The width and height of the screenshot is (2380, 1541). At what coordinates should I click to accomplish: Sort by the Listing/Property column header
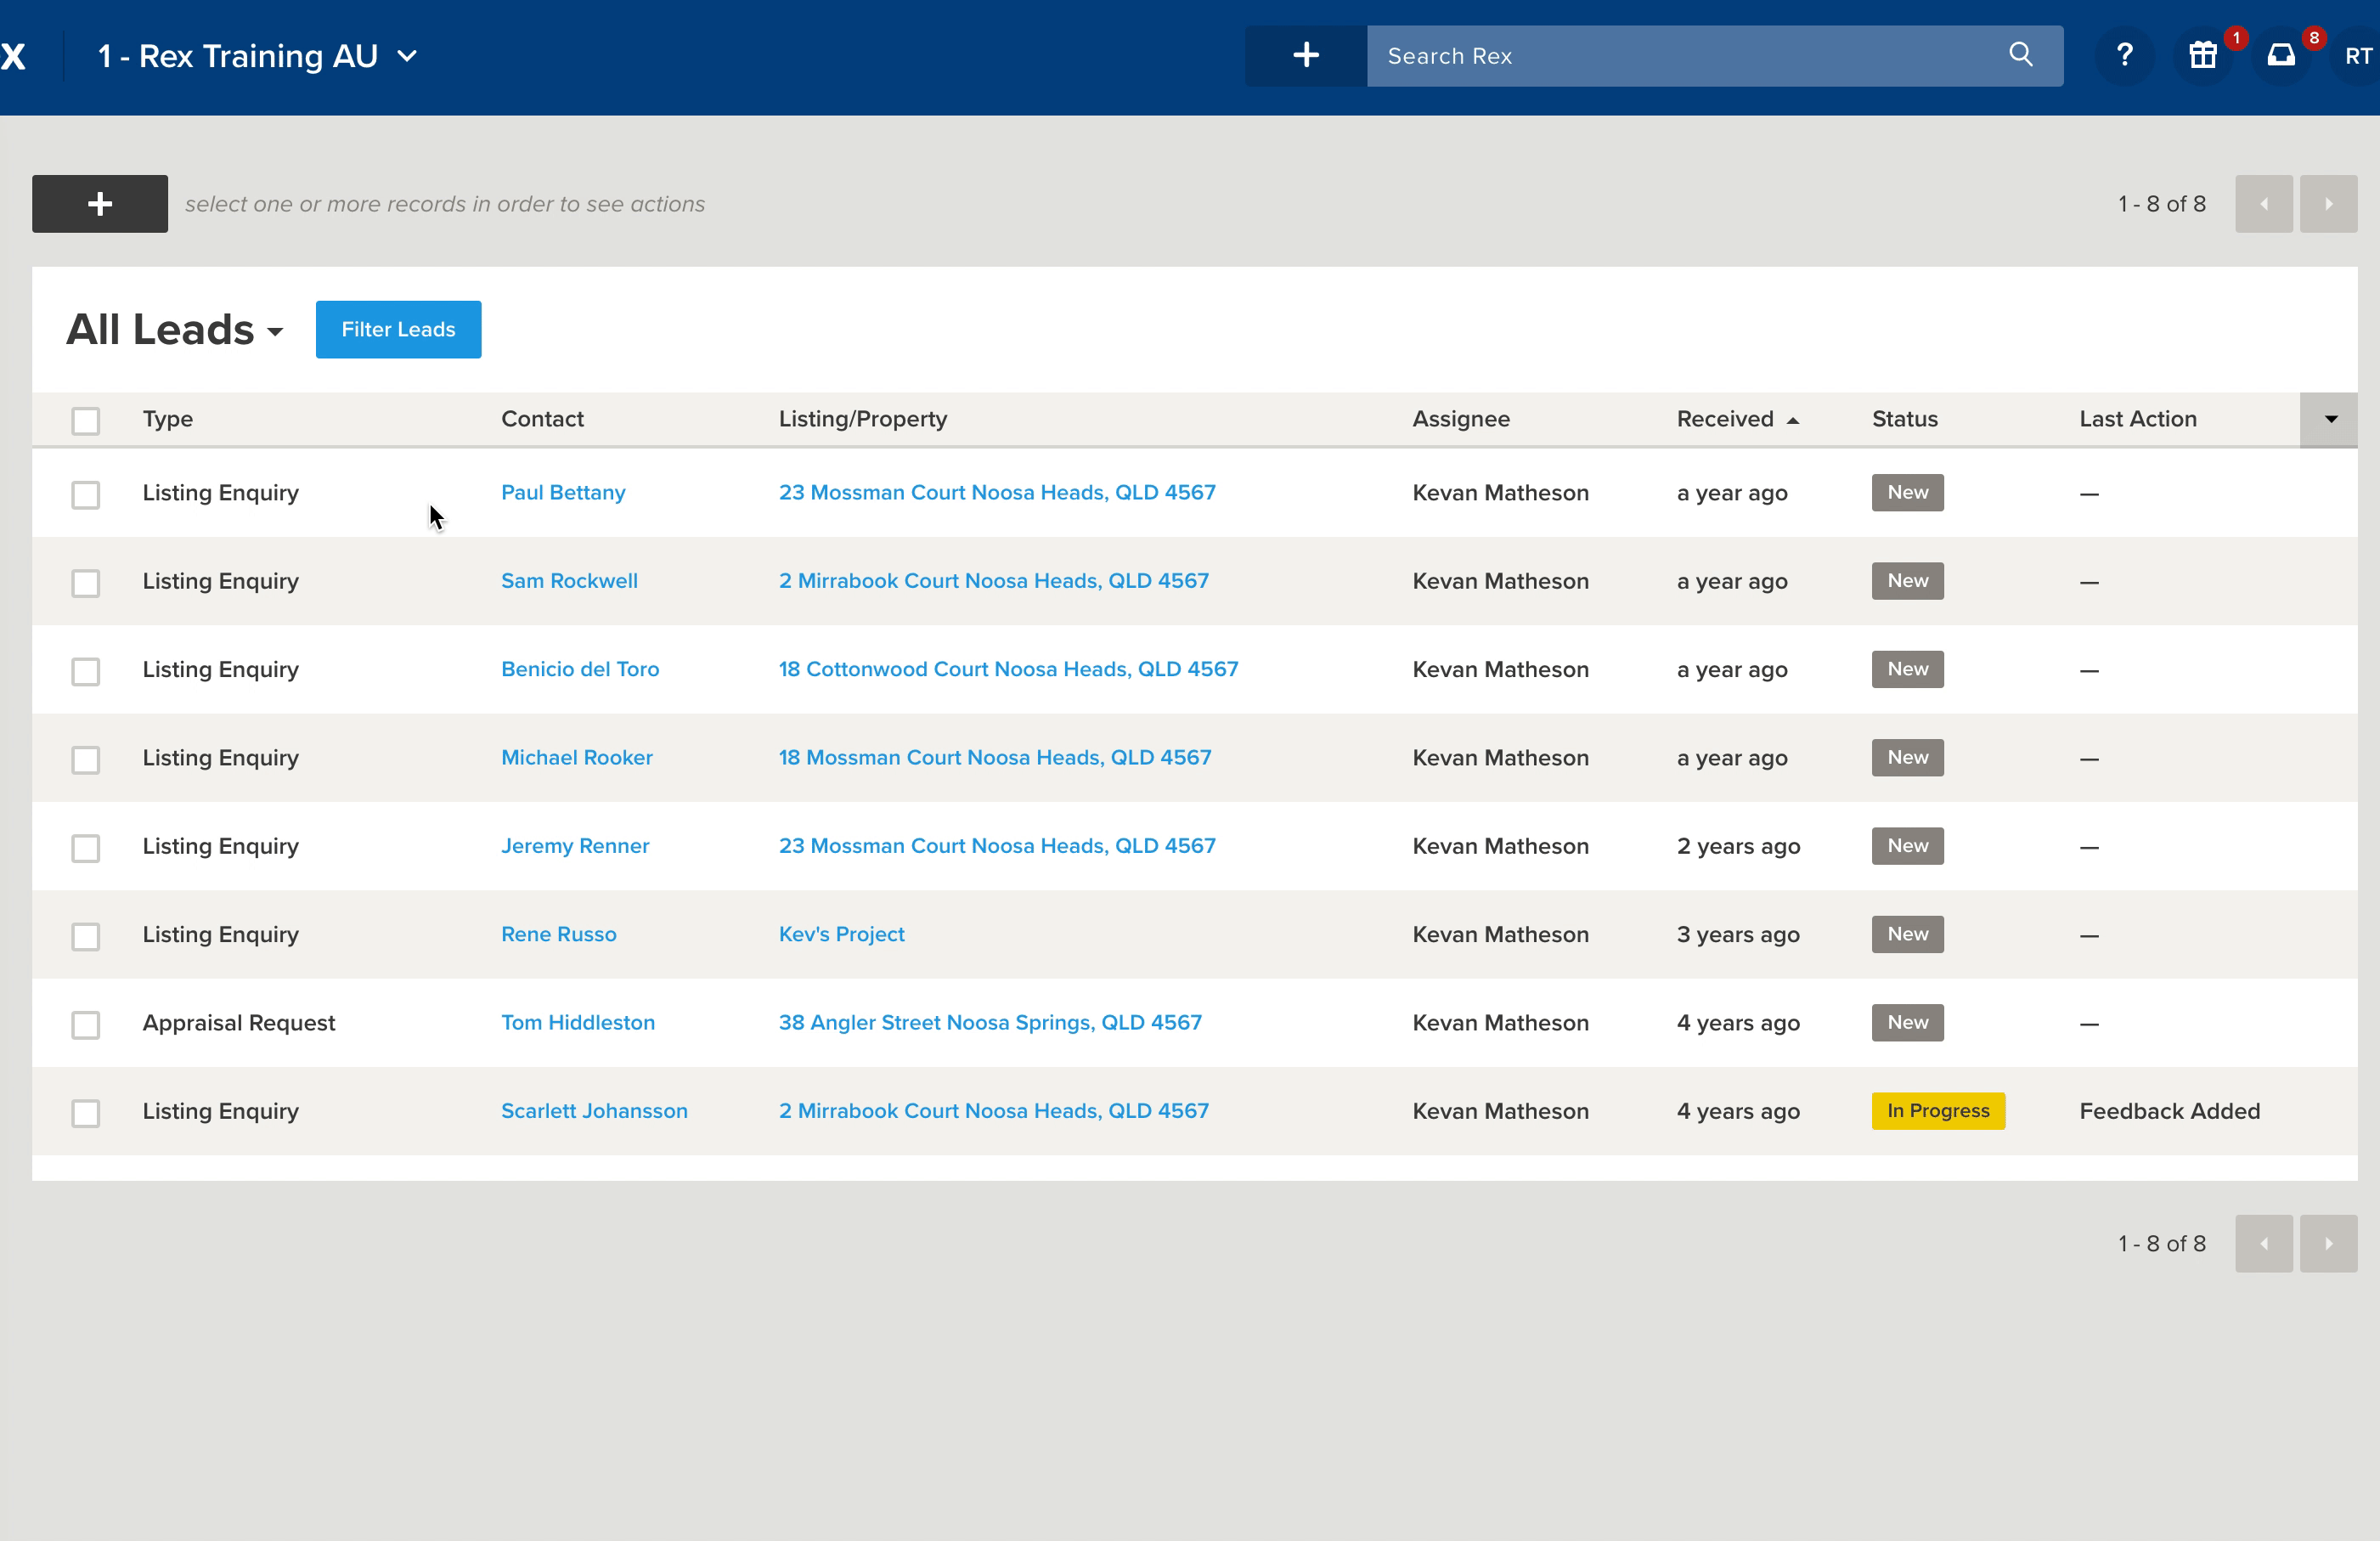(862, 419)
